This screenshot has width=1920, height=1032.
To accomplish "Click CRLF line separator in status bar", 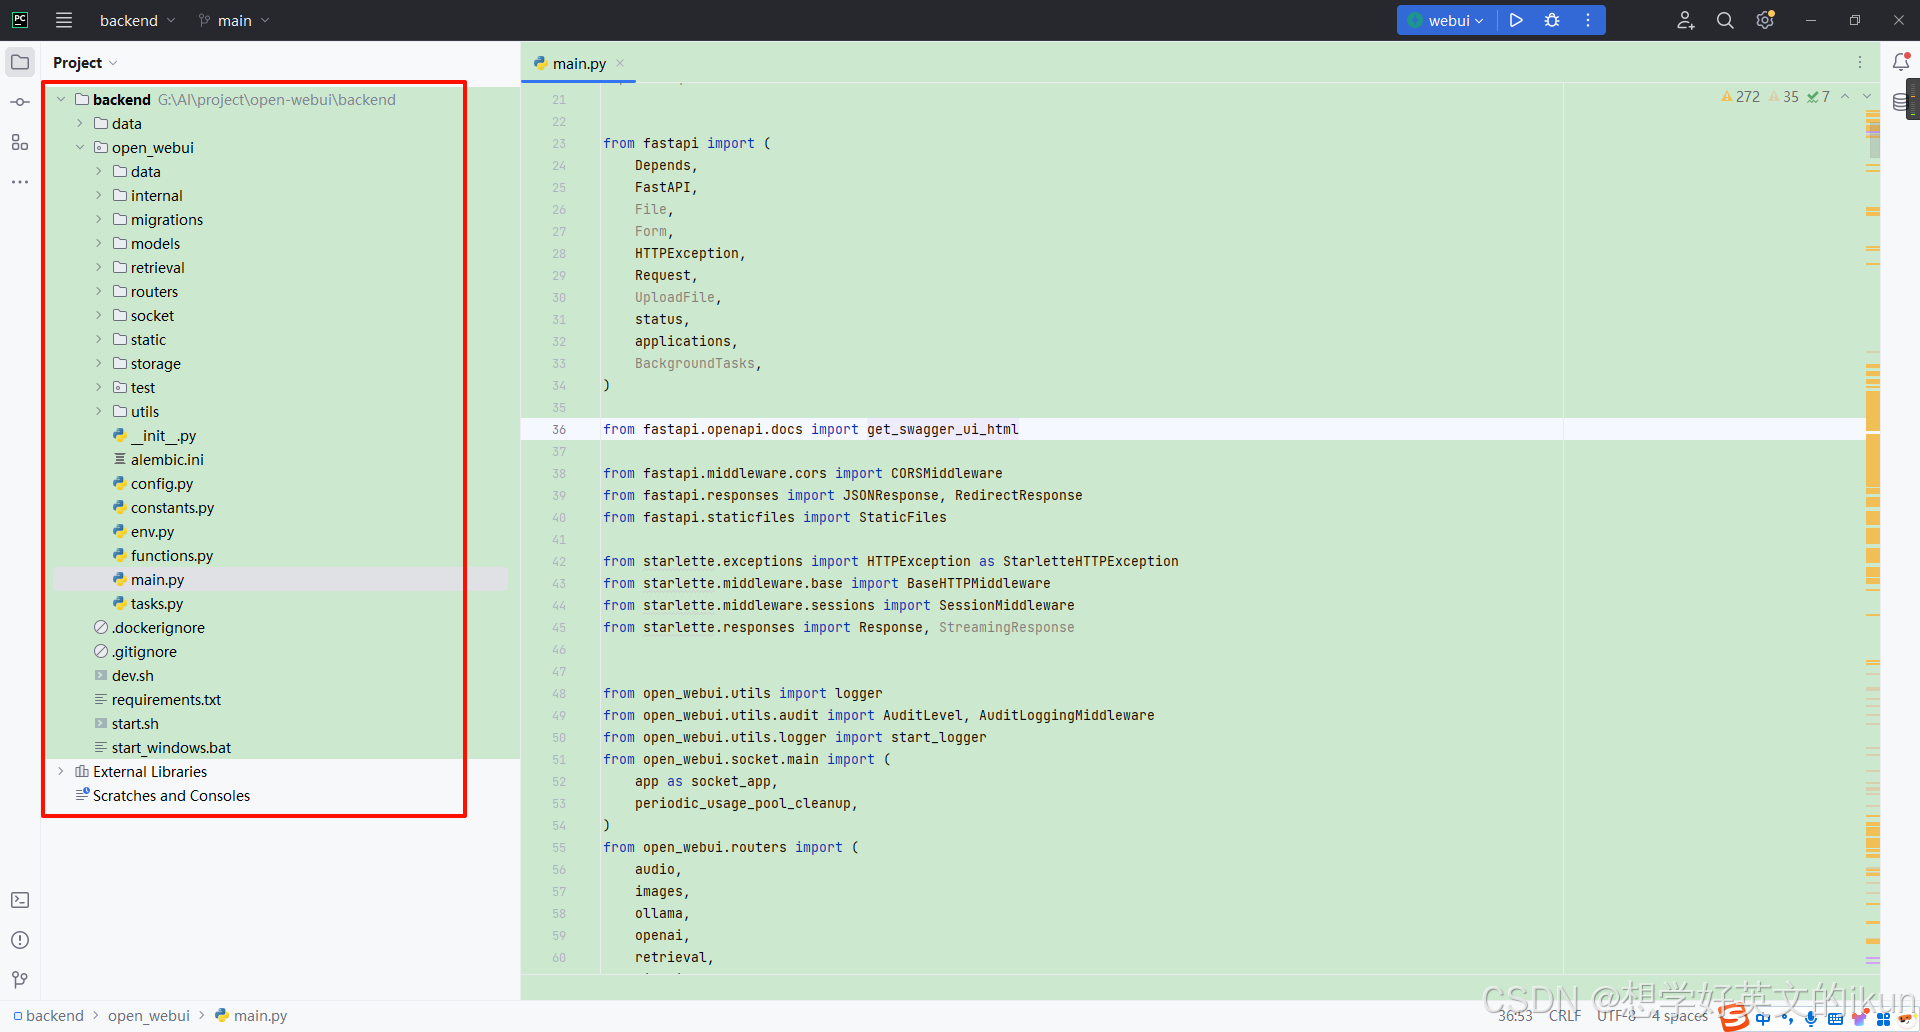I will pyautogui.click(x=1565, y=1016).
